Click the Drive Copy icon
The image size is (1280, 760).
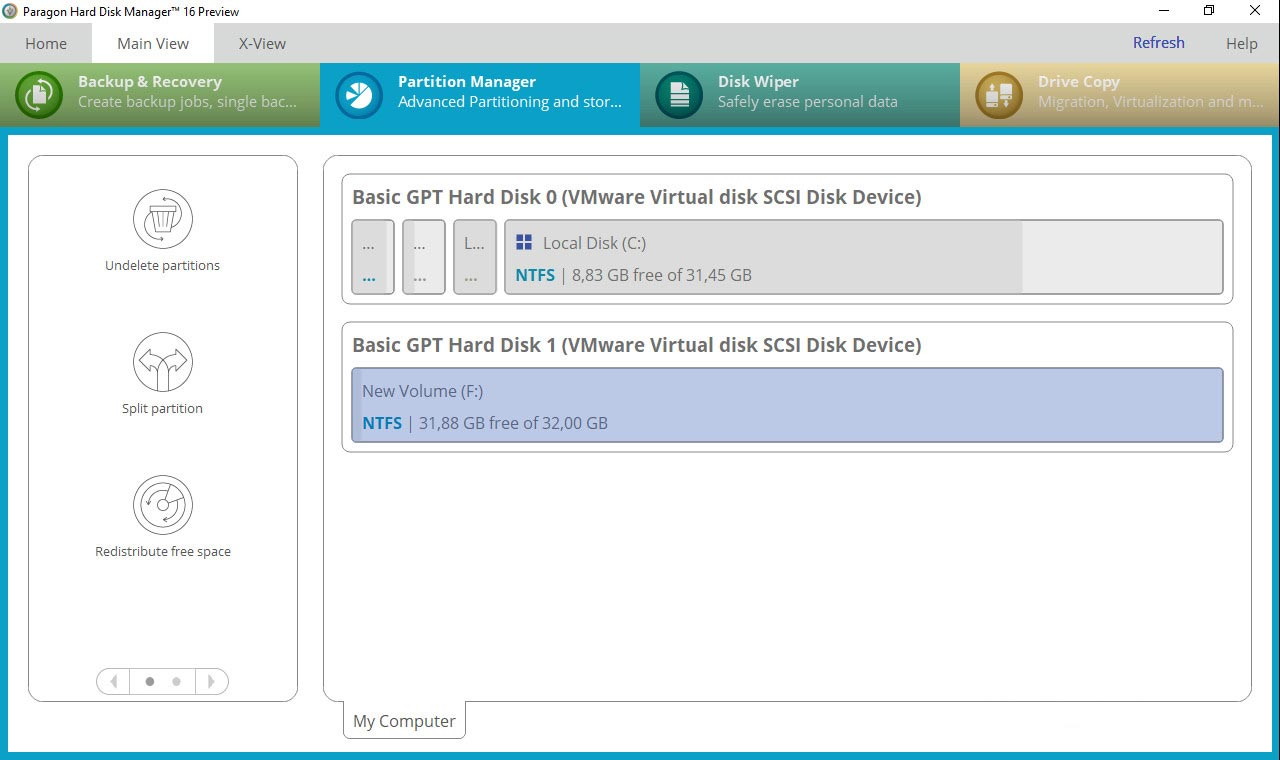[999, 95]
